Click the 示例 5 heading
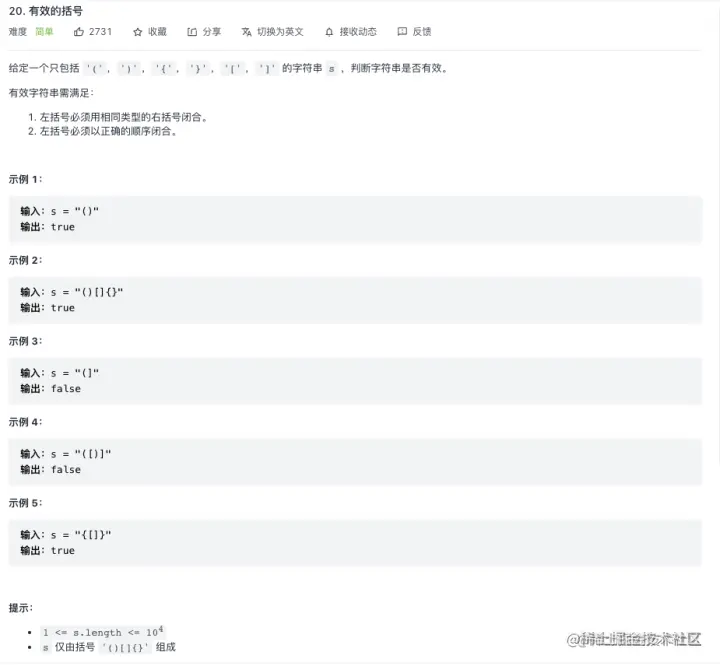 click(25, 503)
